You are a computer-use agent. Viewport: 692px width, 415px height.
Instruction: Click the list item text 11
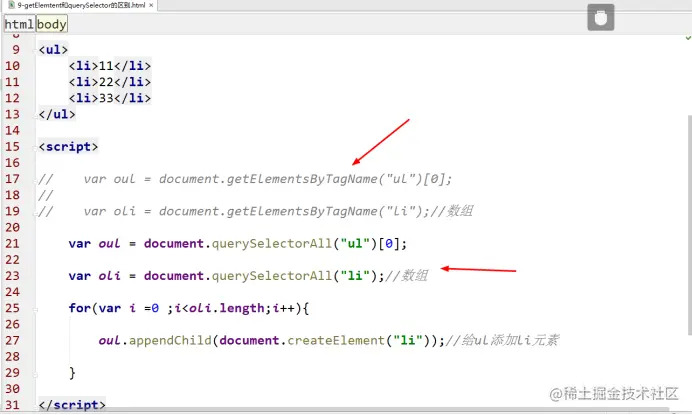106,66
